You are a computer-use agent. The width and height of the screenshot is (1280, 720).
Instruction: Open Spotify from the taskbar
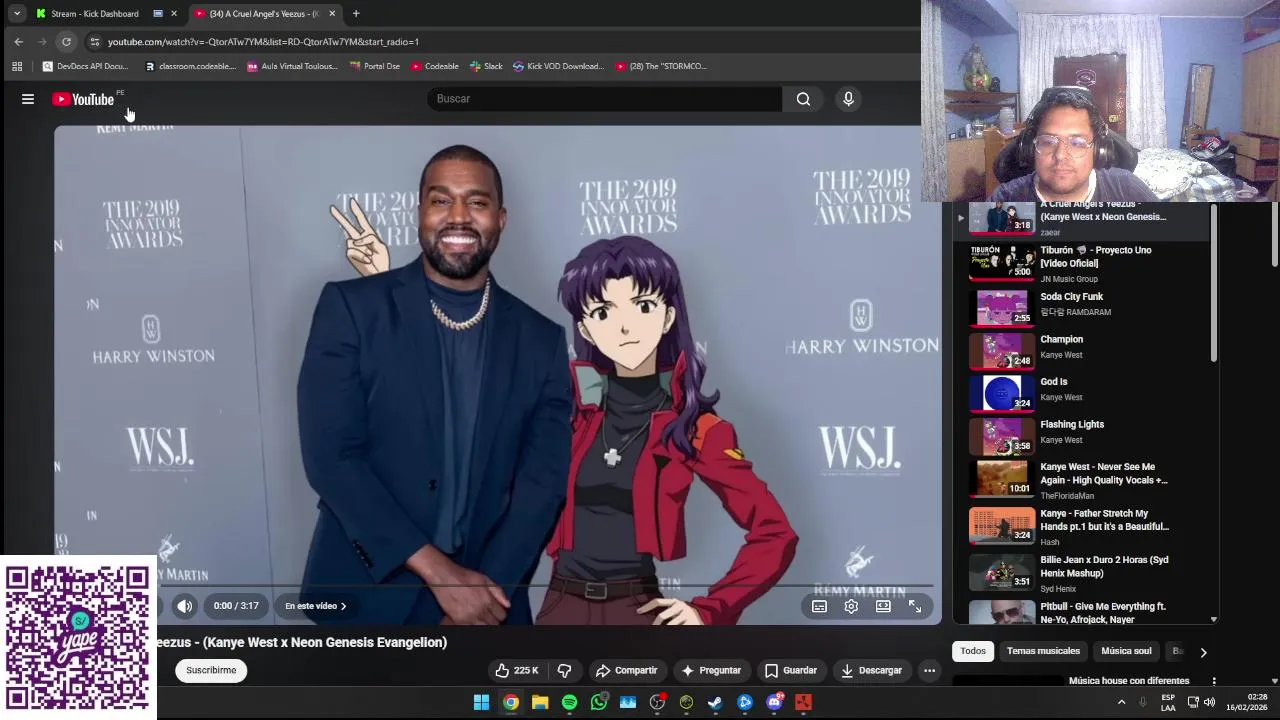(569, 703)
